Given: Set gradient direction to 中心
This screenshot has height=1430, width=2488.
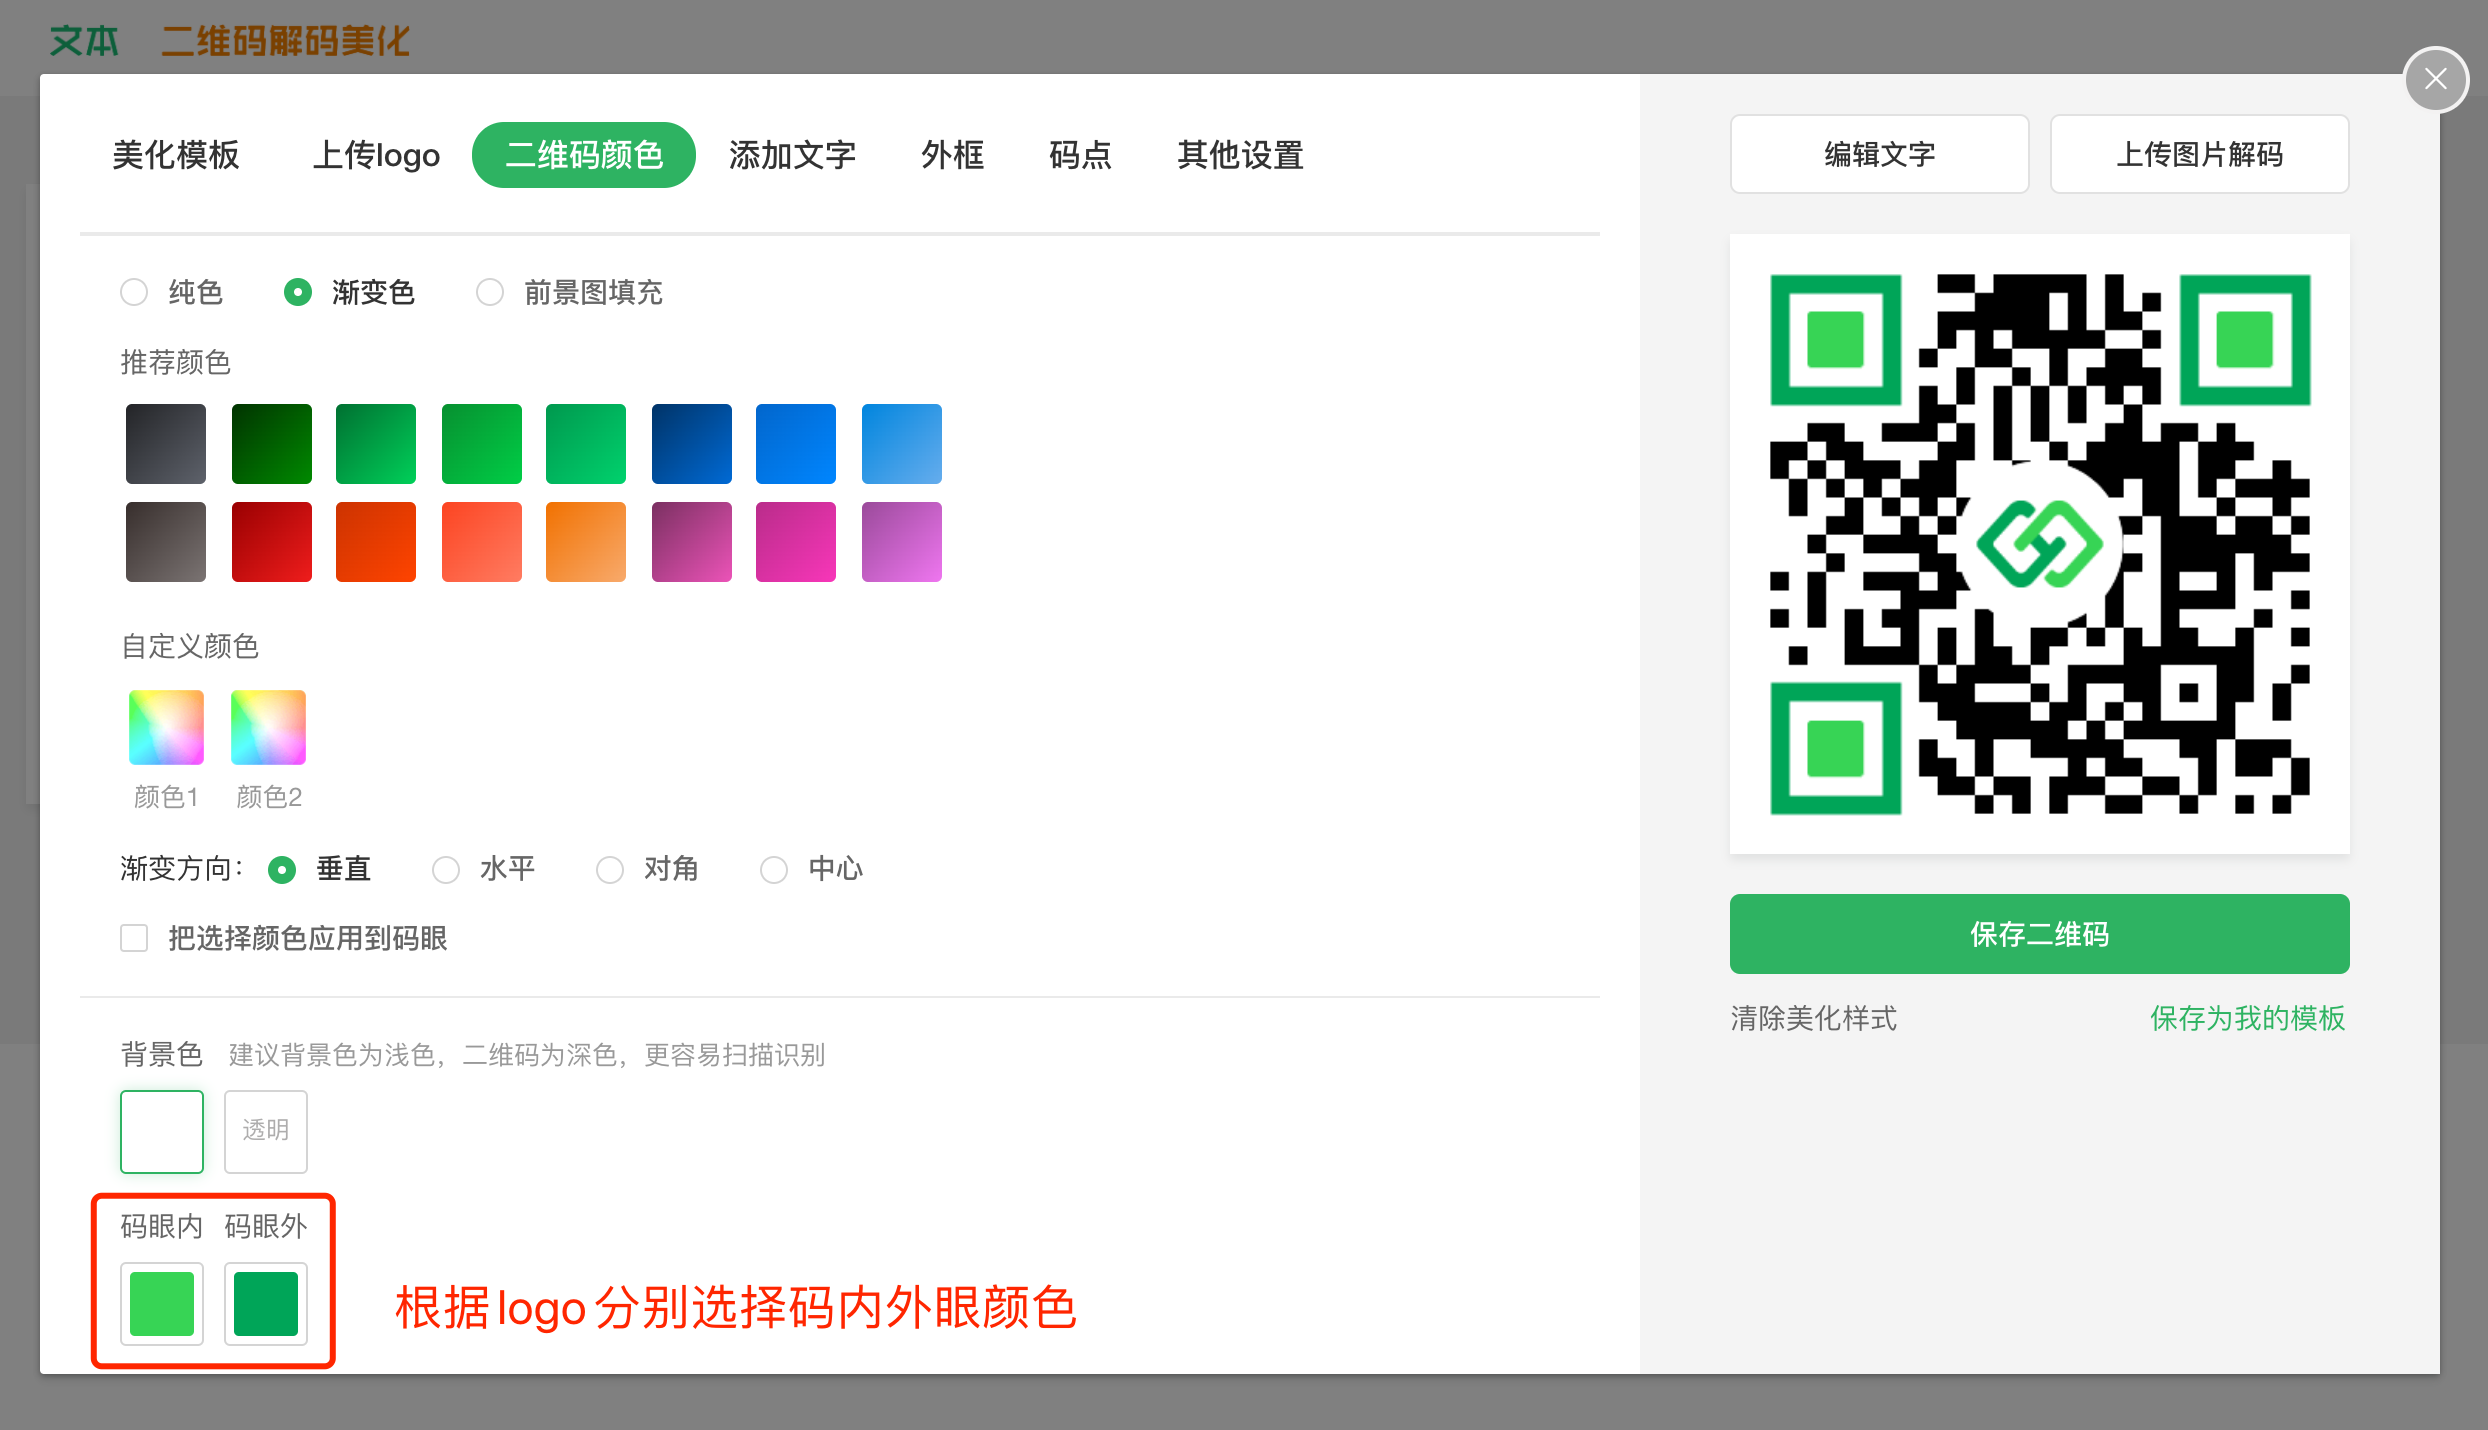Looking at the screenshot, I should [774, 870].
